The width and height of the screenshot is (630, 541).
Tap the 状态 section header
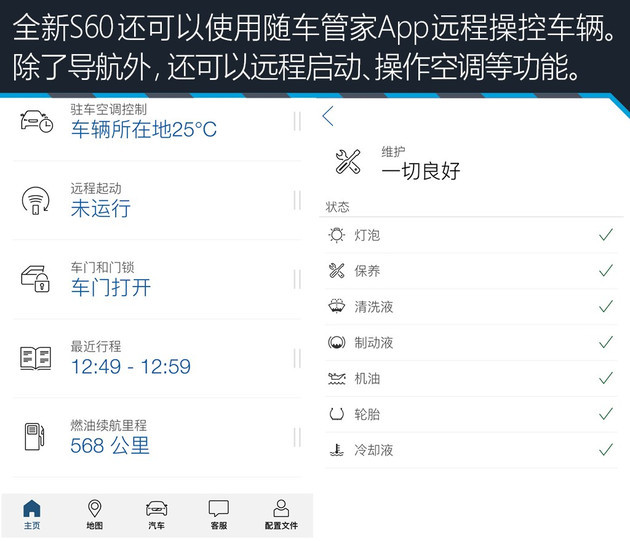(x=338, y=207)
